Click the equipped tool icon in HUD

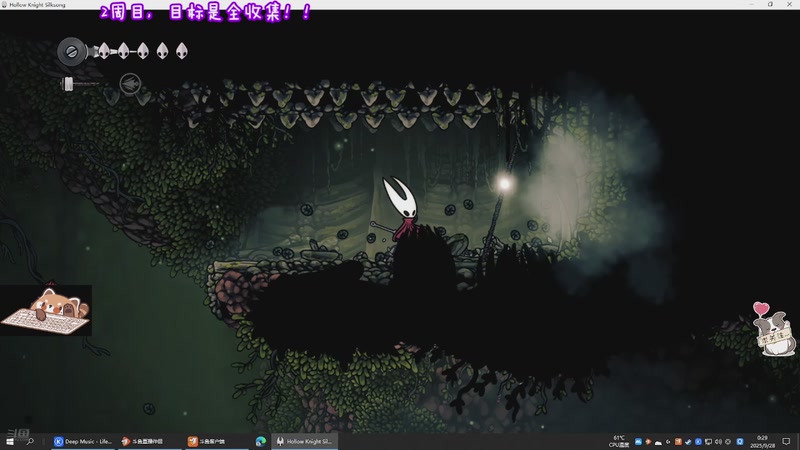(x=130, y=84)
